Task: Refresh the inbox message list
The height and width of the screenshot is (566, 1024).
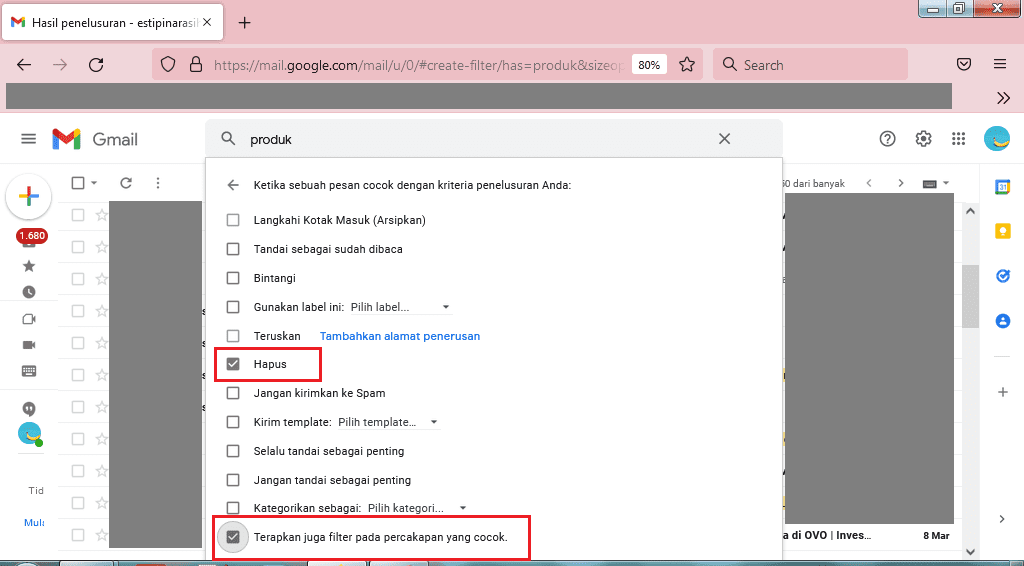Action: coord(126,183)
